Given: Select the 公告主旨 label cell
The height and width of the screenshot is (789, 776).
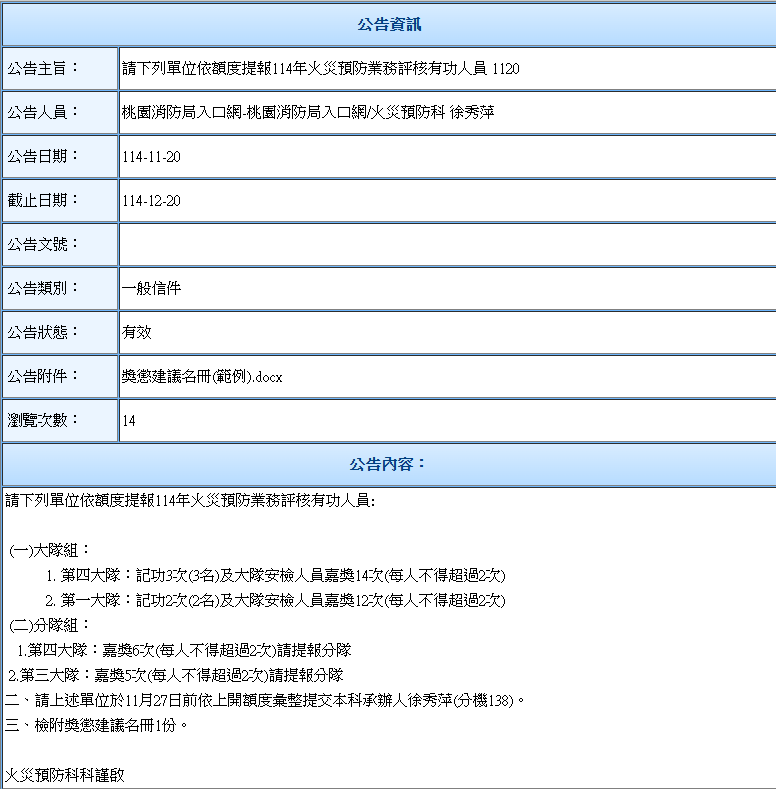Looking at the screenshot, I should (x=60, y=69).
